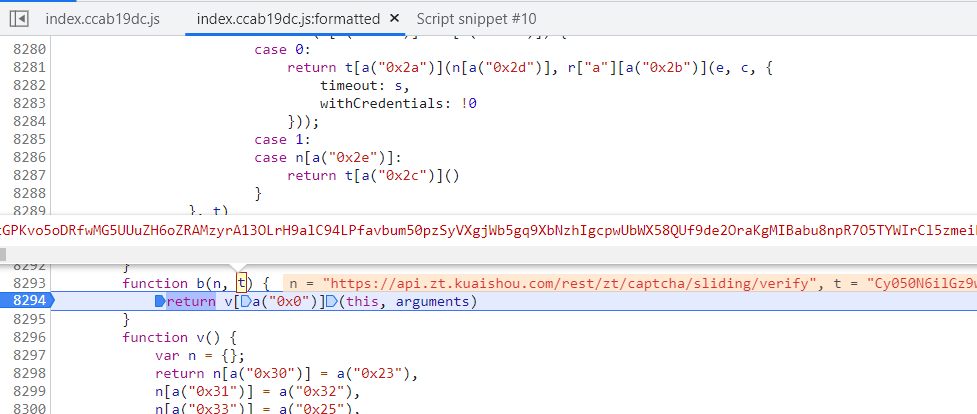Image resolution: width=977 pixels, height=414 pixels.
Task: Click the text "timeout: s,"
Action: 365,85
